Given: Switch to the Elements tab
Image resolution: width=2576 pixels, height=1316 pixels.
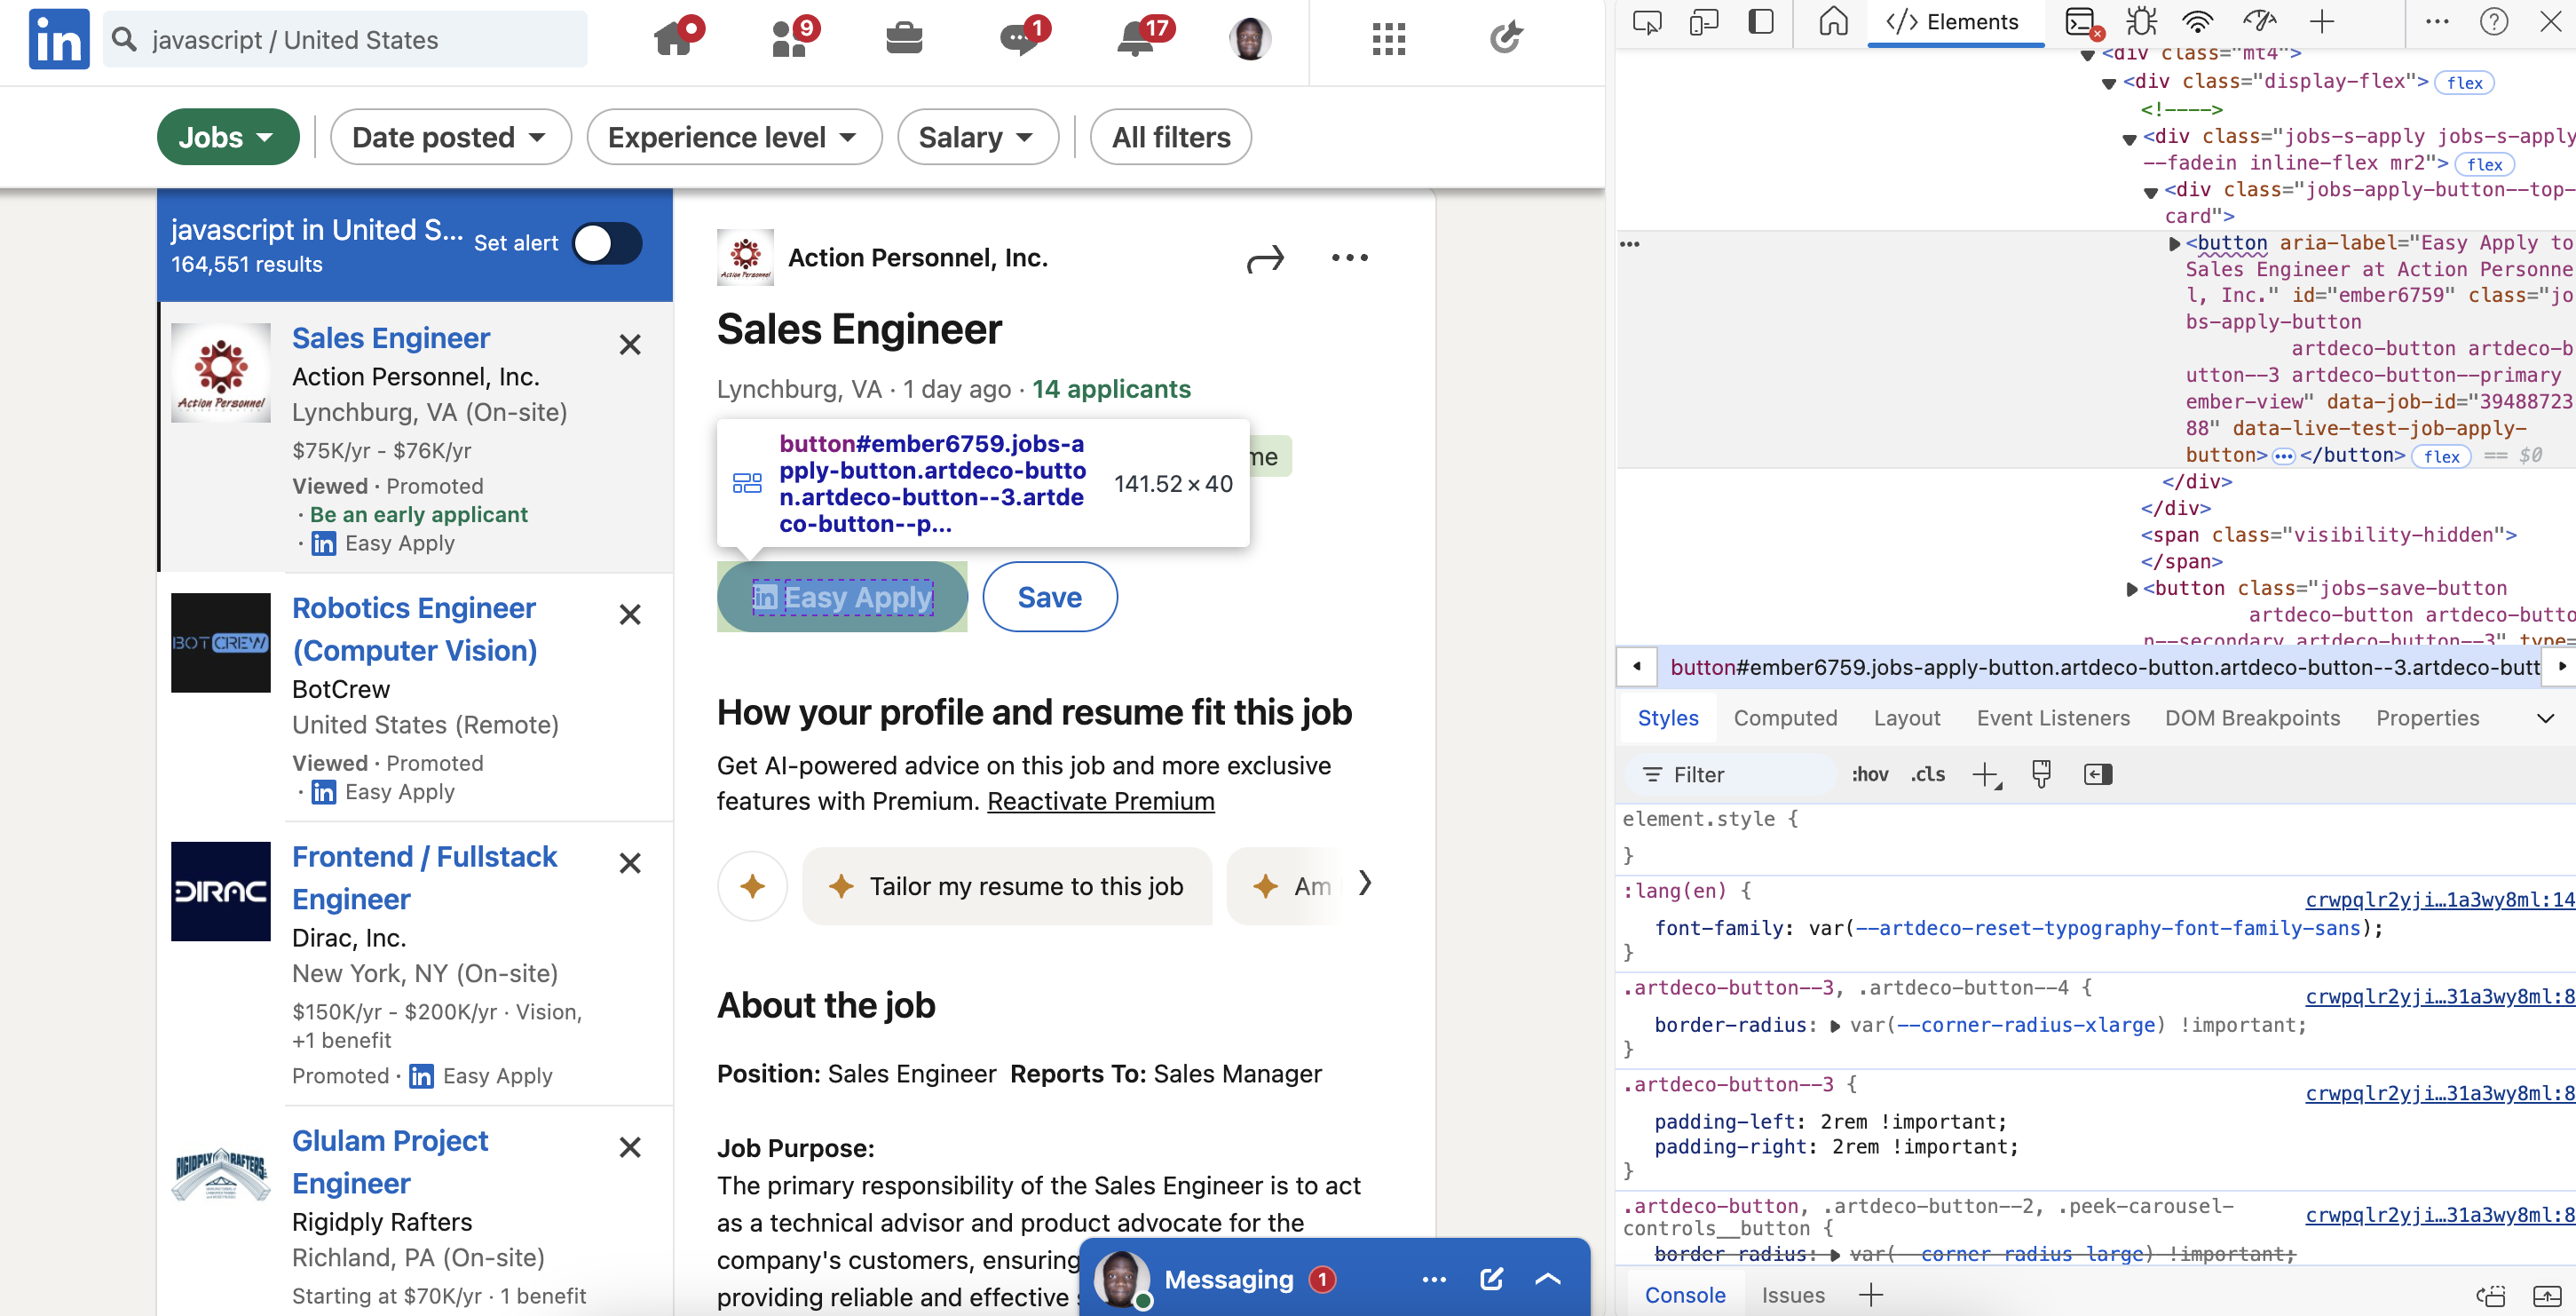Looking at the screenshot, I should pyautogui.click(x=1953, y=22).
